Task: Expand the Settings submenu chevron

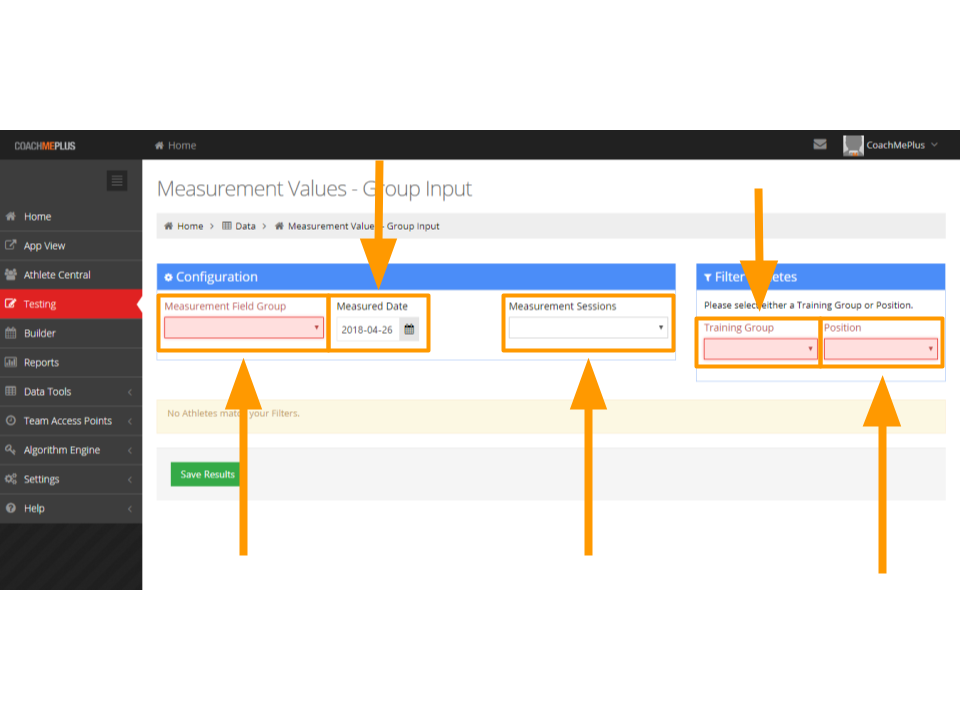Action: tap(130, 479)
